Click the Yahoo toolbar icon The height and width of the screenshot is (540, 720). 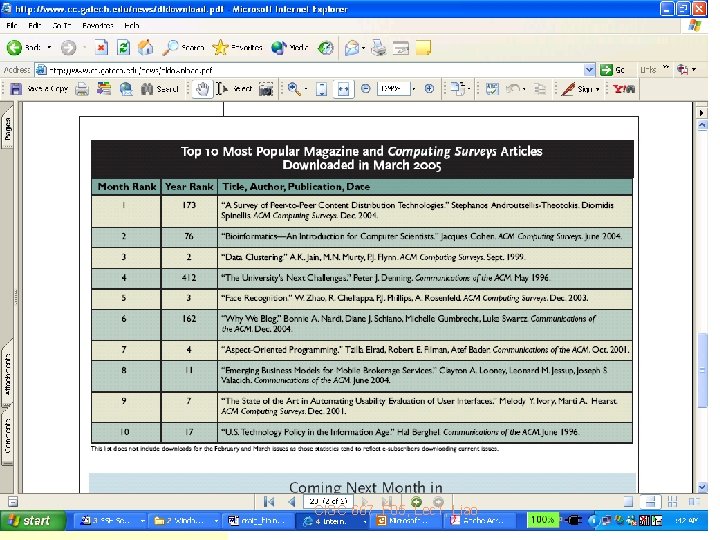click(x=624, y=89)
